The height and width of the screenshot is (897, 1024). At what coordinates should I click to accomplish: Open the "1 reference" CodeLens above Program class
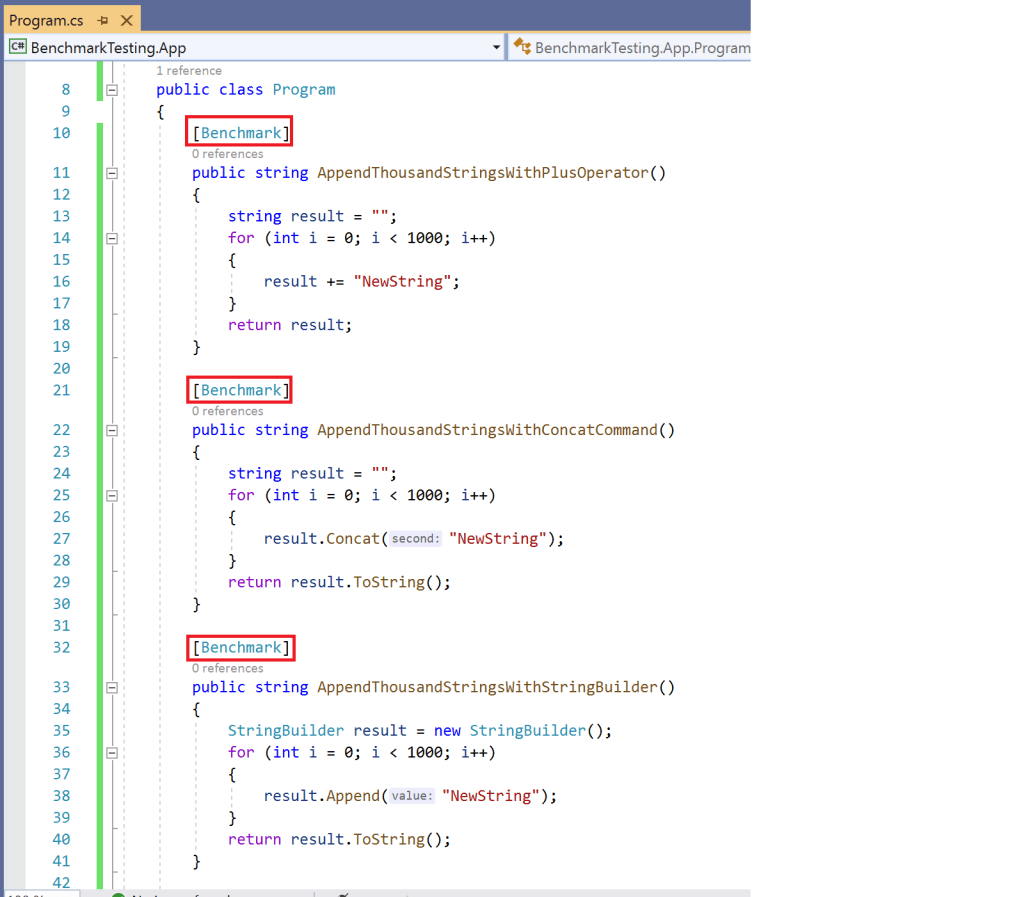[x=189, y=71]
